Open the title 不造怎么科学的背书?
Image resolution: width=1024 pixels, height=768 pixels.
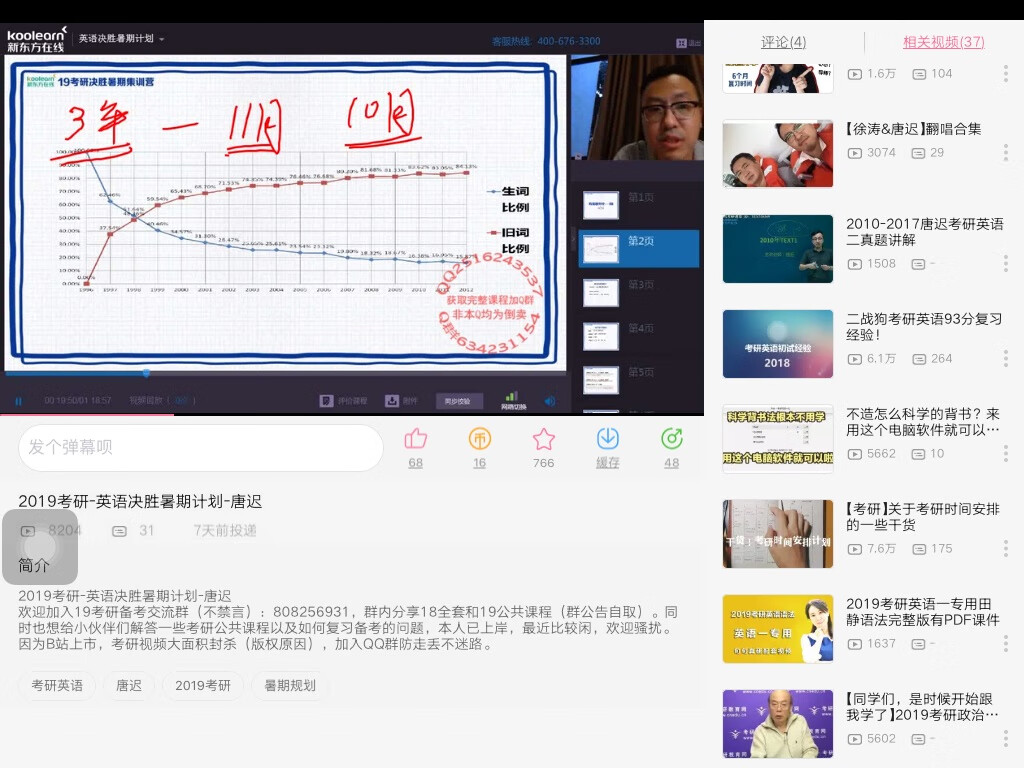click(923, 422)
